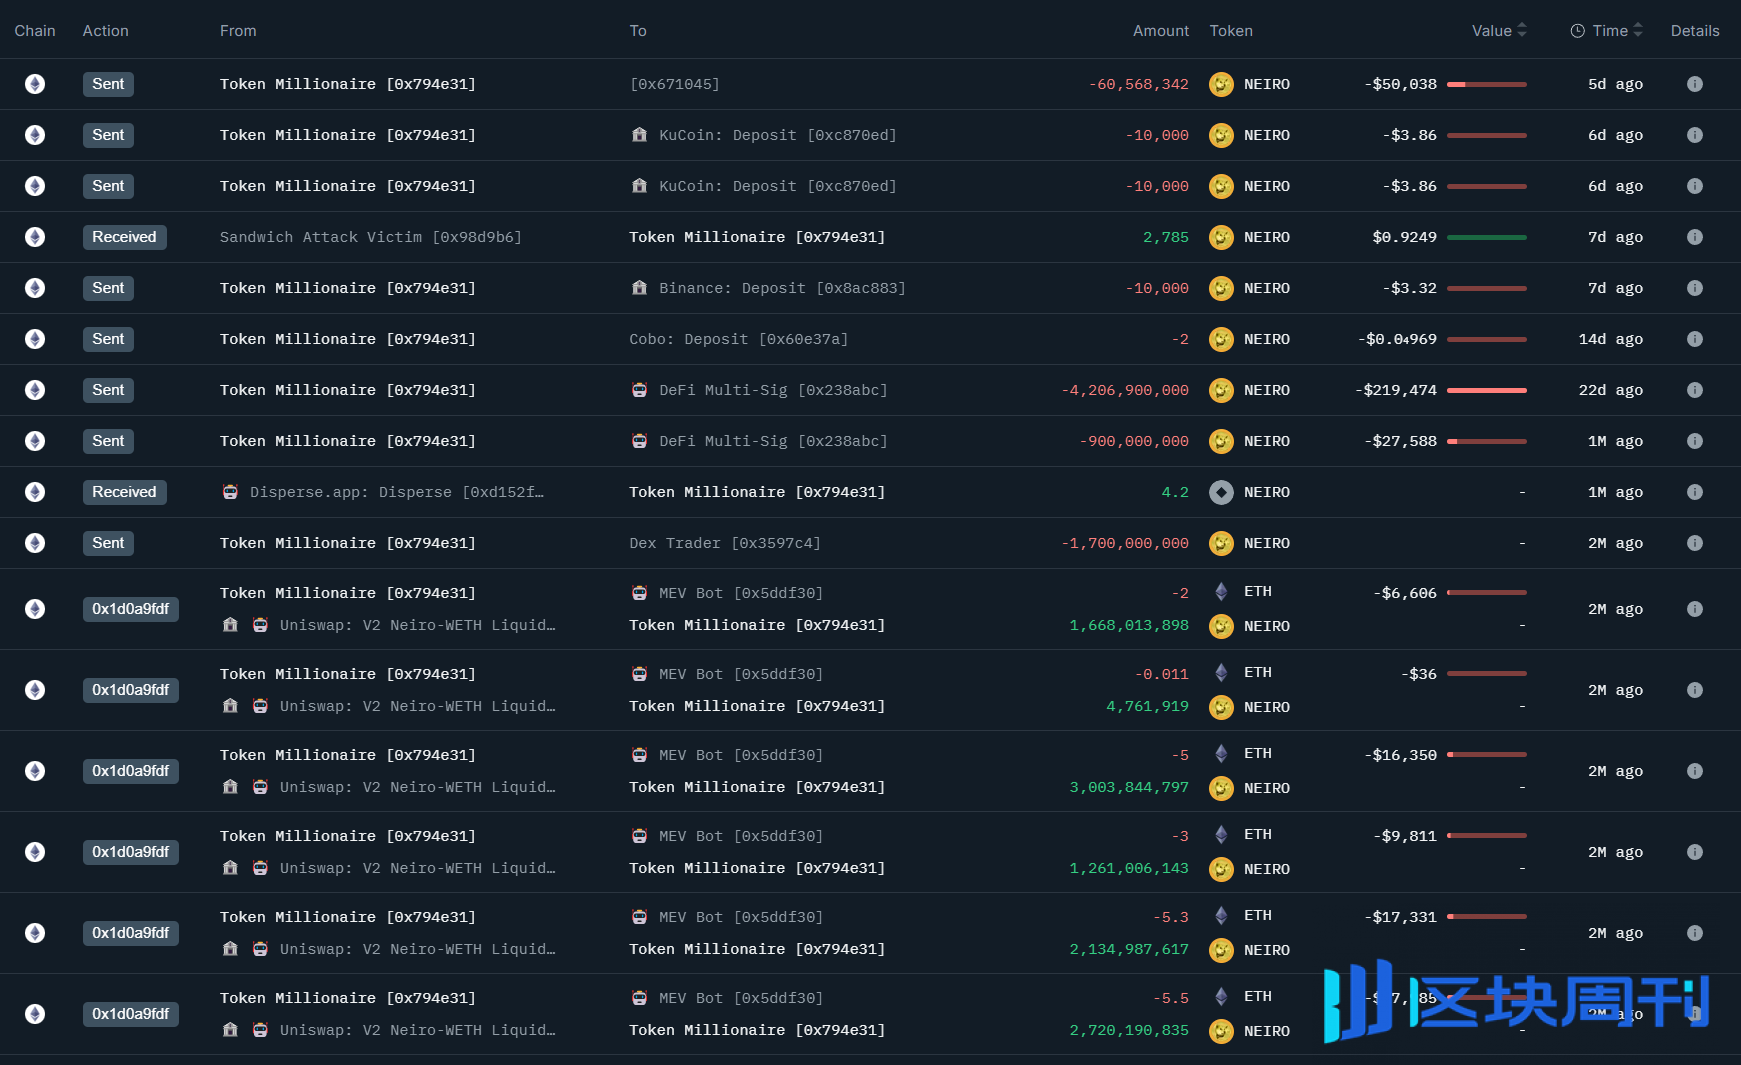Screen dimensions: 1741x1065
Task: Click NEIRO coin icon next to 1,668,013,898
Action: pyautogui.click(x=1221, y=626)
